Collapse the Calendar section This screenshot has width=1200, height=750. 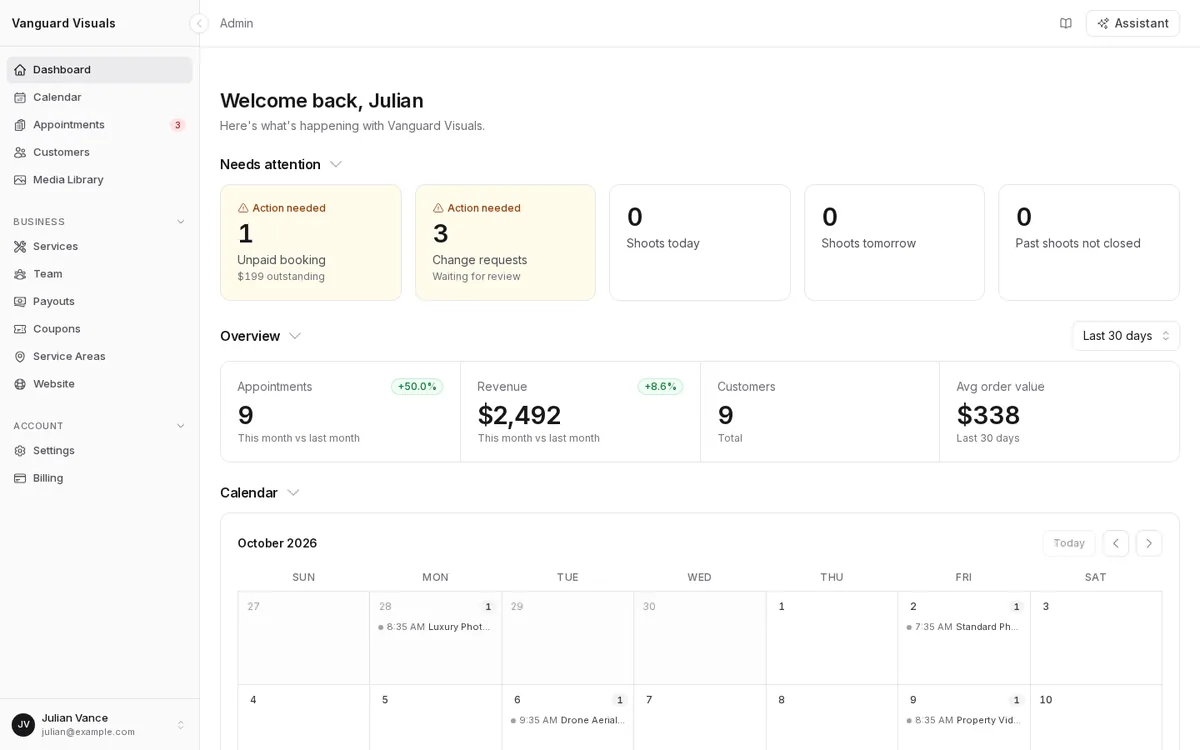[293, 492]
